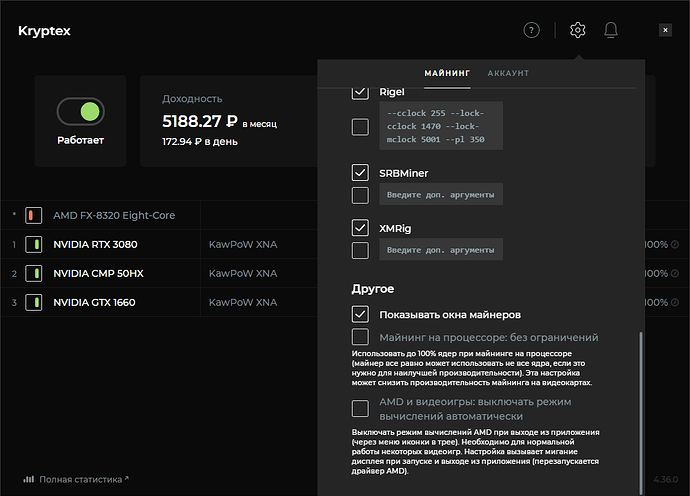
Task: Click KawPoW XNA in RTX 3080 row
Action: pyautogui.click(x=243, y=244)
